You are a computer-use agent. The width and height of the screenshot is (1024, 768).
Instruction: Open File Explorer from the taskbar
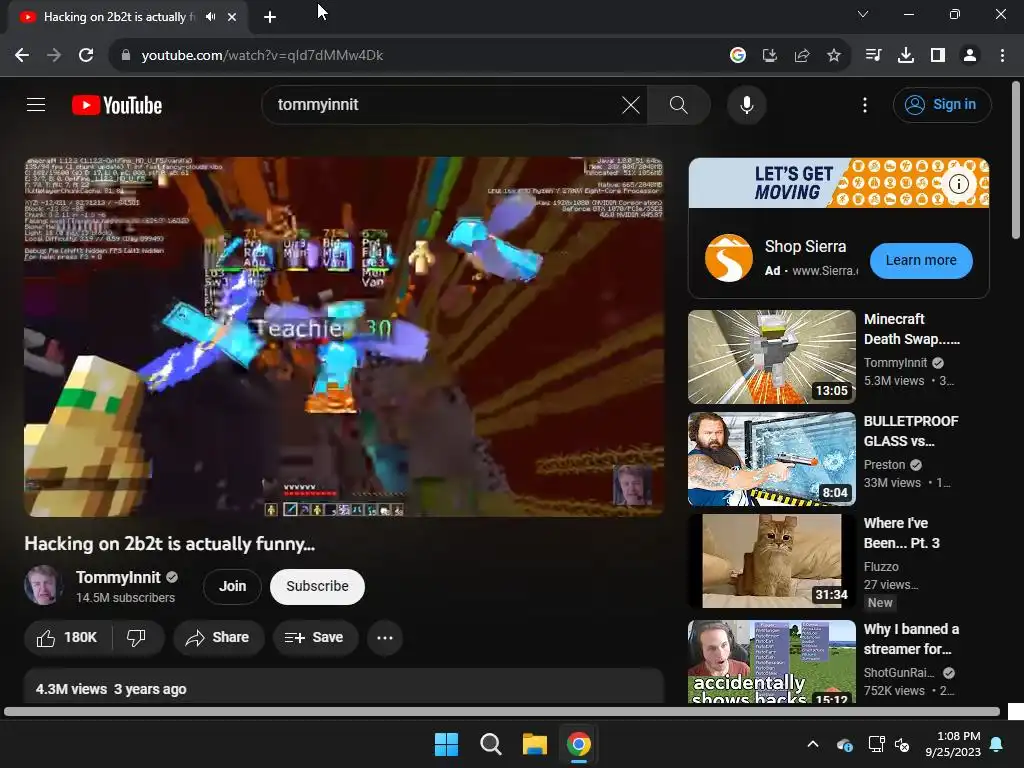point(534,744)
